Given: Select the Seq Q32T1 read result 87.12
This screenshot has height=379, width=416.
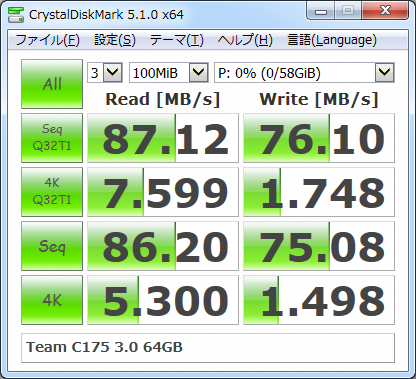Looking at the screenshot, I should tap(163, 138).
